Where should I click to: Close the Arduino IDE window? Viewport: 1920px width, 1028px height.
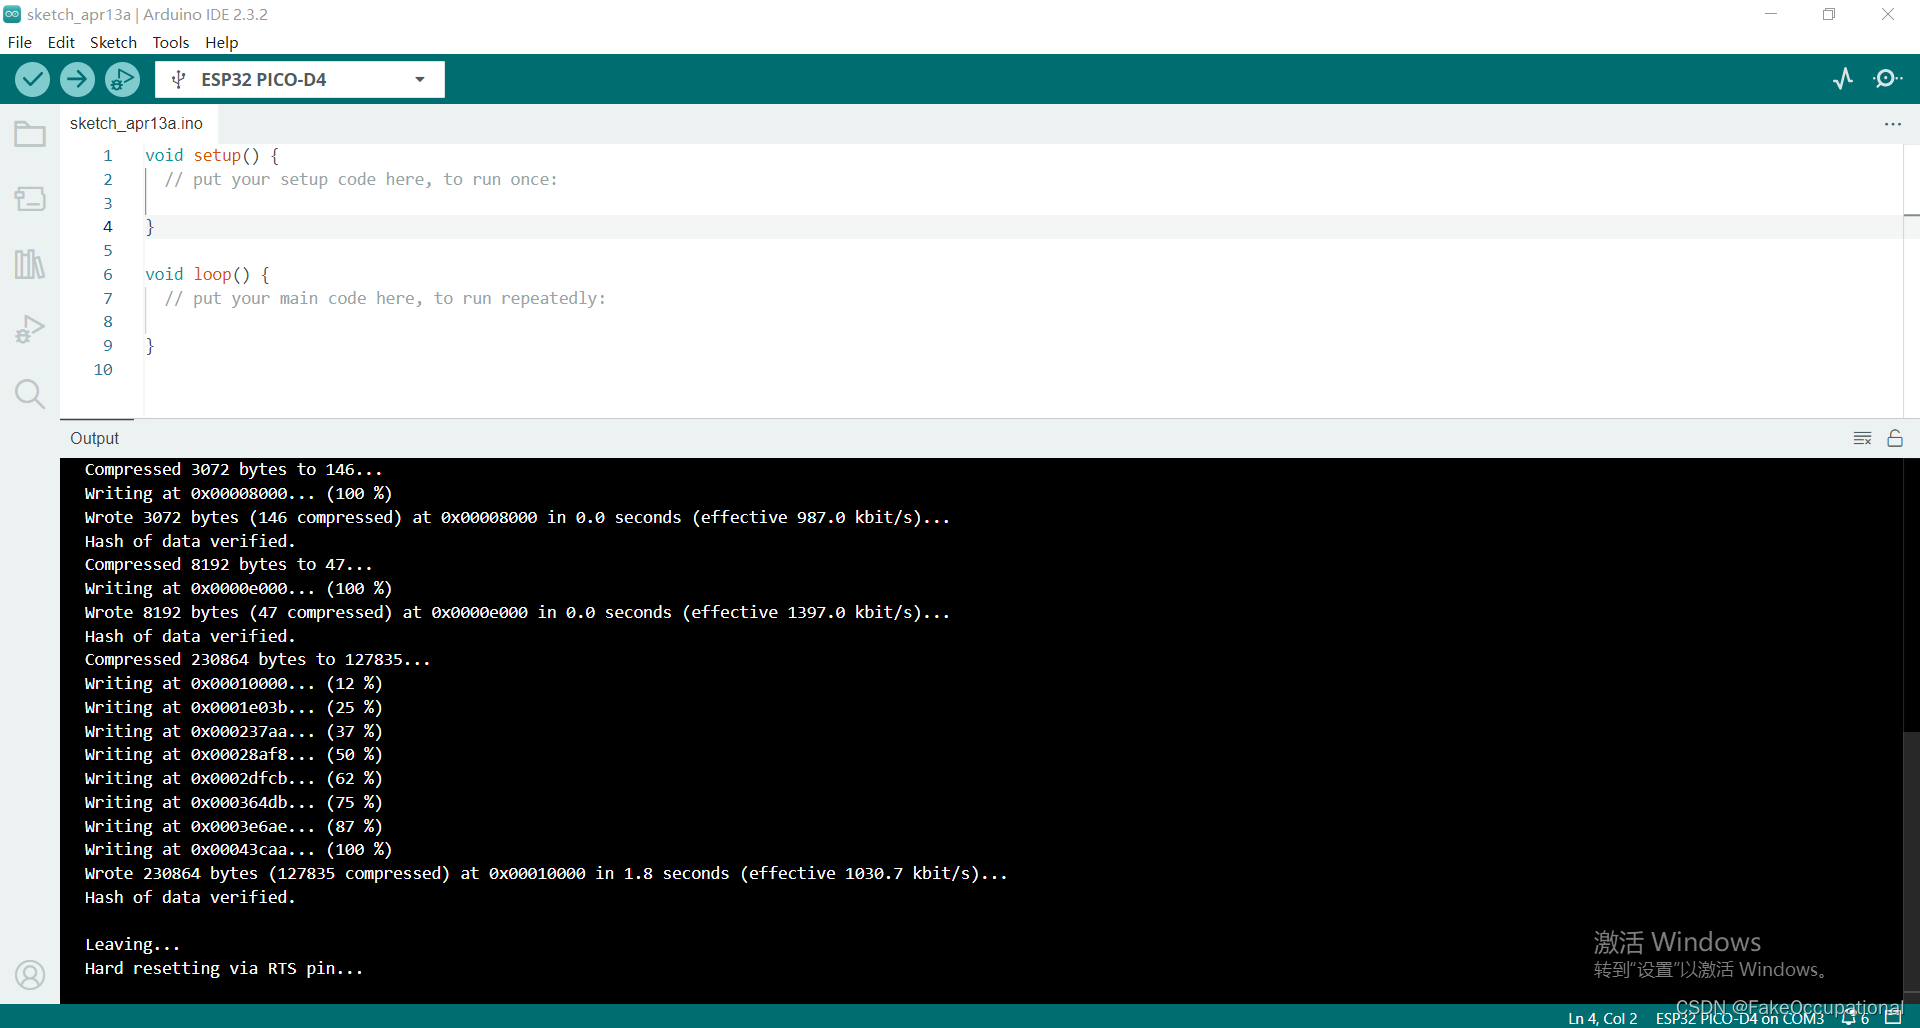[x=1888, y=14]
